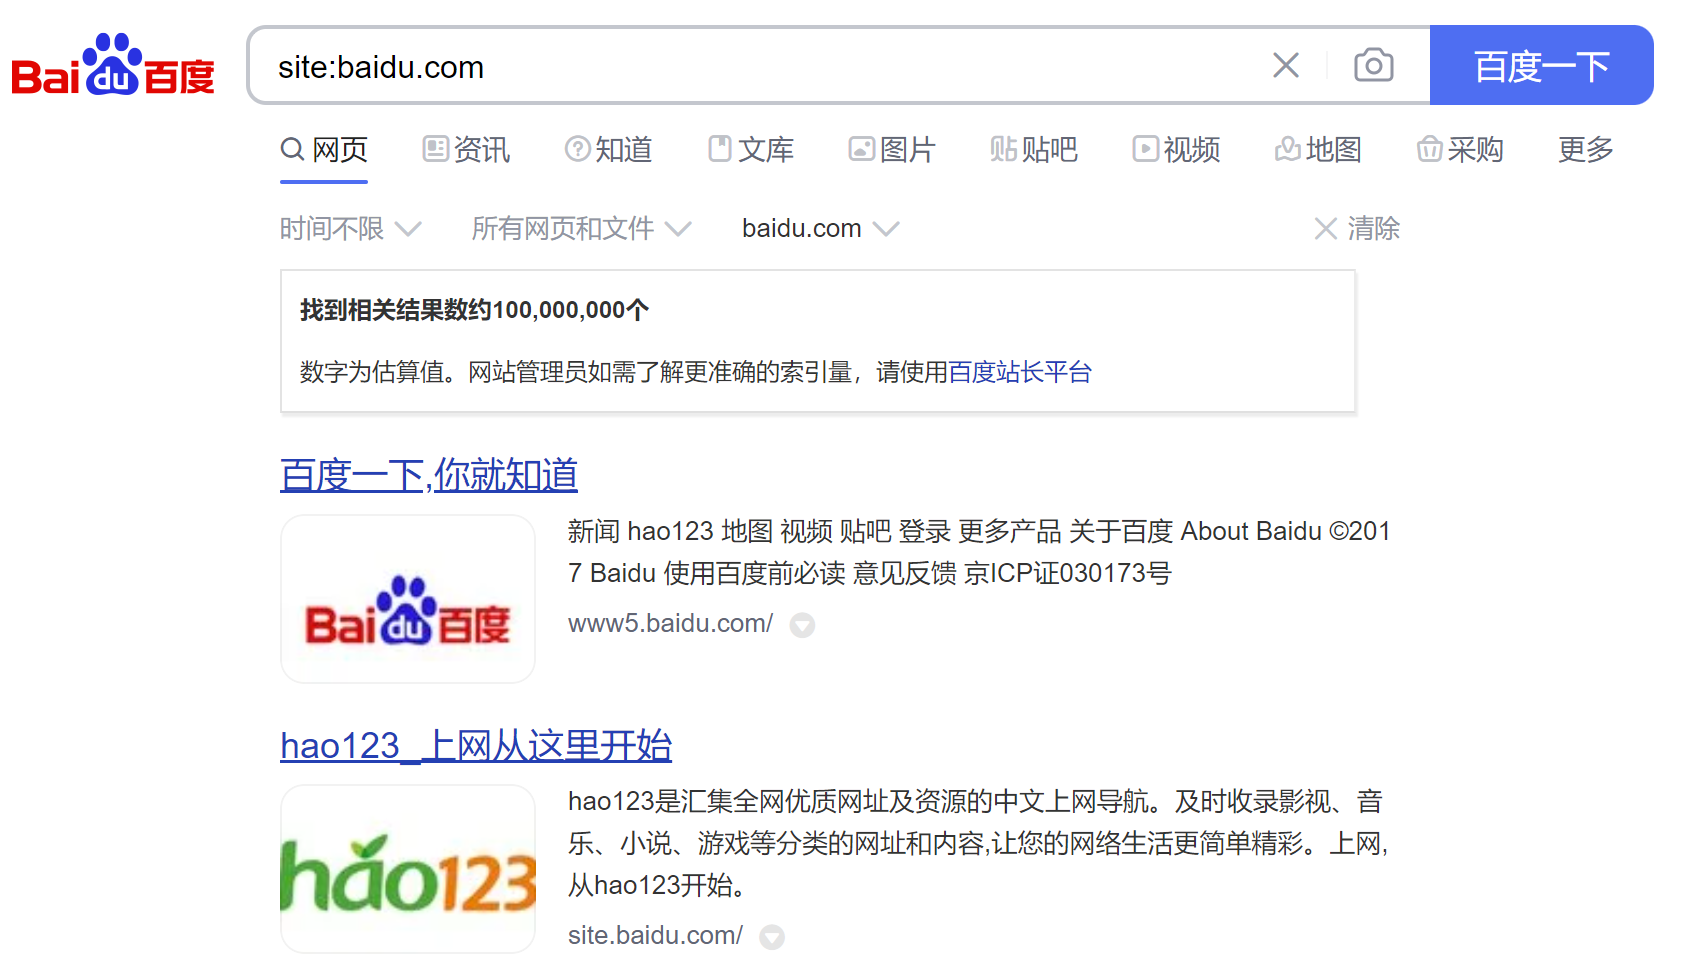This screenshot has height=958, width=1694.
Task: Open the 采购 tab
Action: point(1460,150)
